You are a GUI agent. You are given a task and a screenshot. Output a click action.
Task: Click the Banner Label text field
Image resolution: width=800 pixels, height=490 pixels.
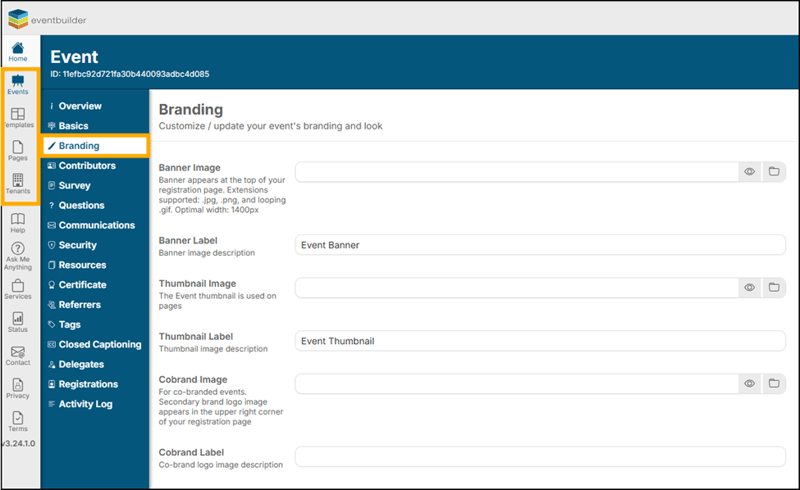tap(540, 245)
